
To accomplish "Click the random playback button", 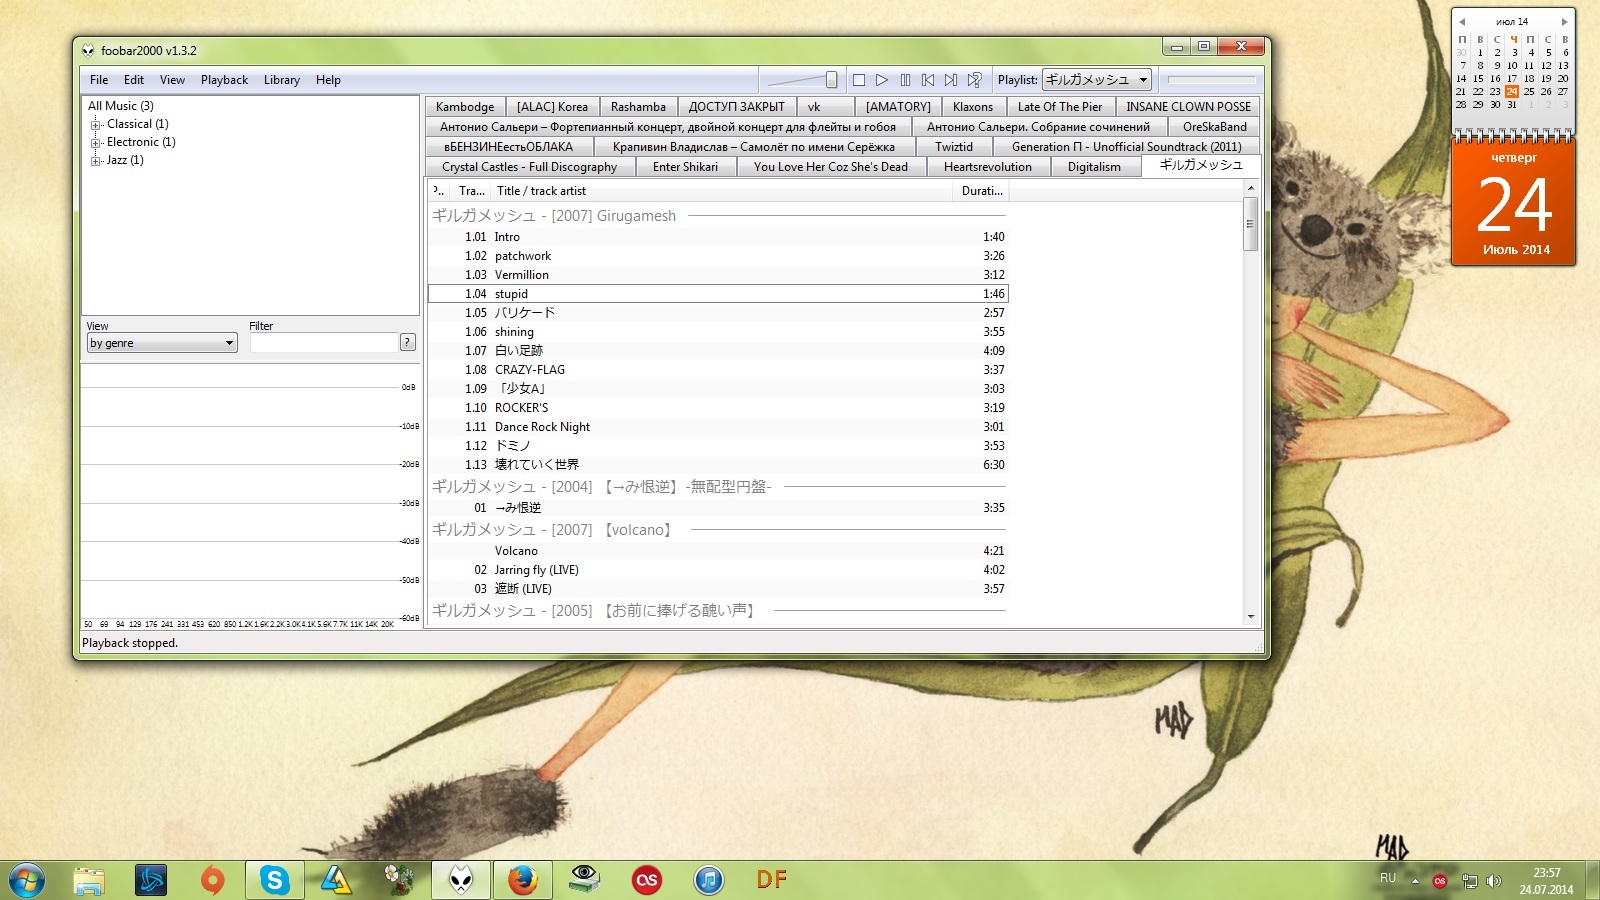I will (x=975, y=80).
